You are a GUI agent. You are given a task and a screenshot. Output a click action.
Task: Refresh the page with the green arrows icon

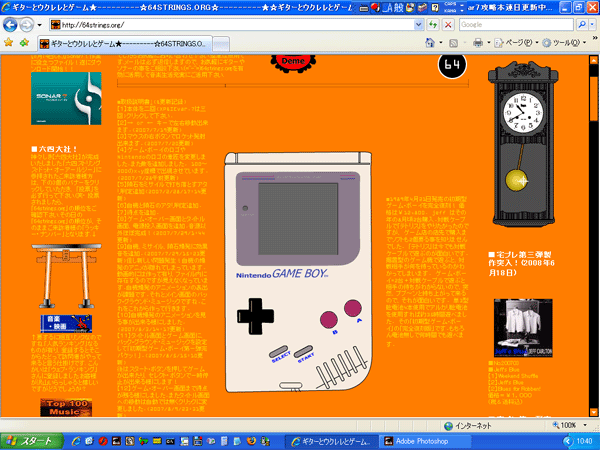(x=433, y=25)
